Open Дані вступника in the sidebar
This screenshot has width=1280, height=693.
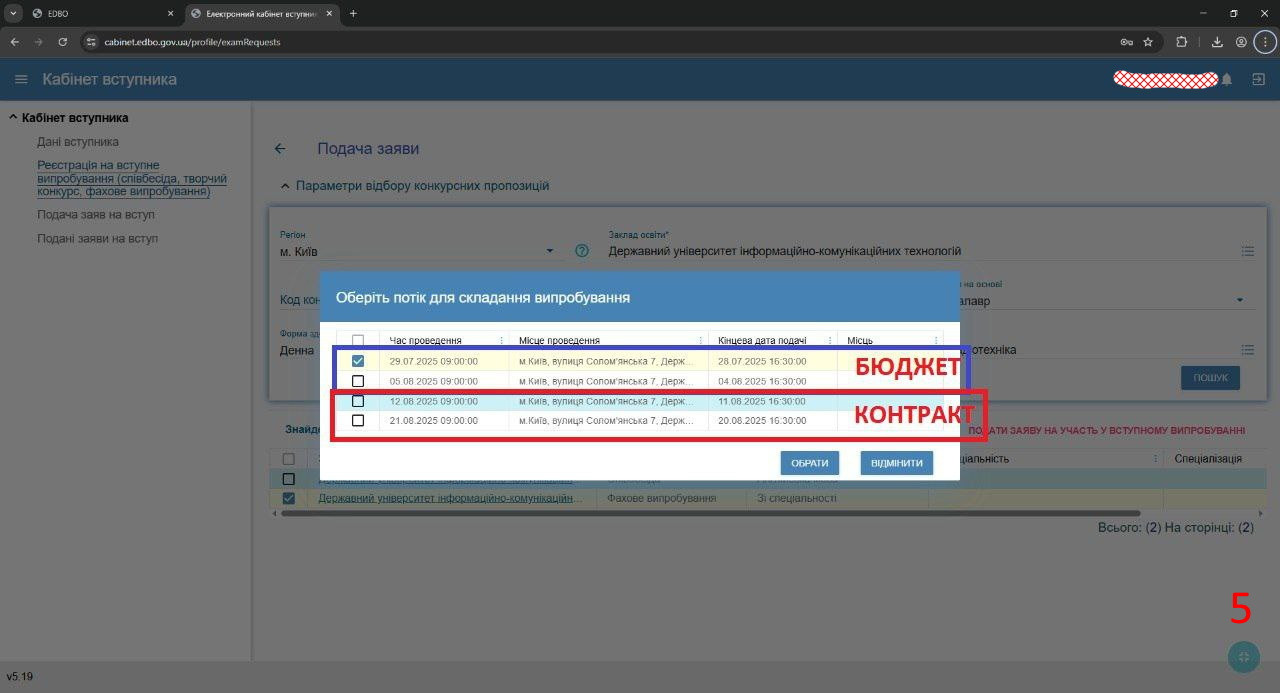(78, 142)
